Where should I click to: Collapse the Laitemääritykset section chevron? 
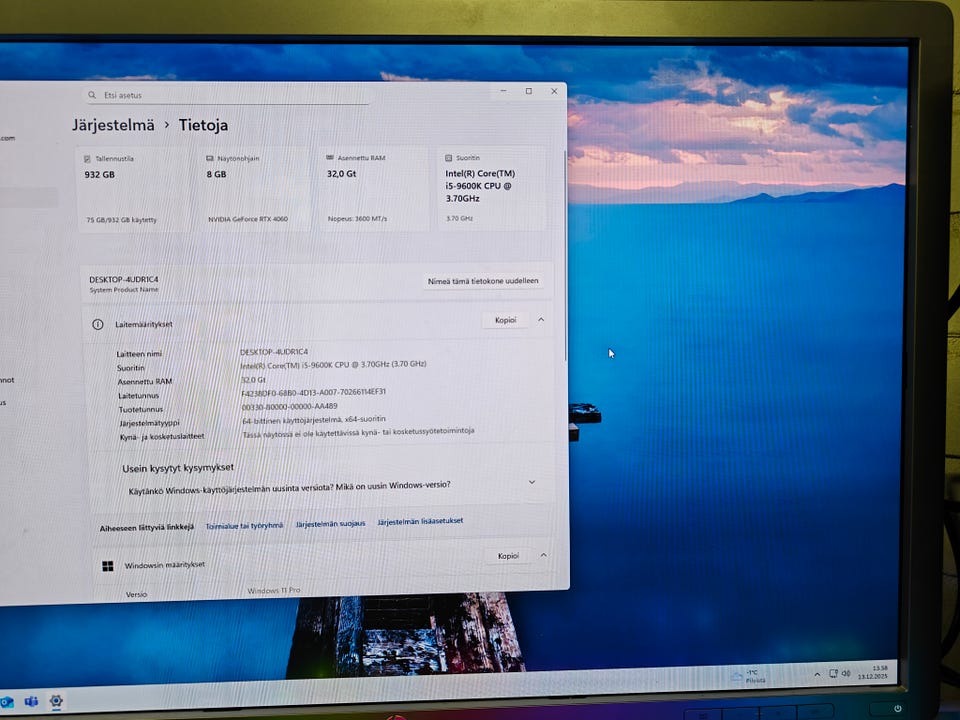[x=541, y=320]
